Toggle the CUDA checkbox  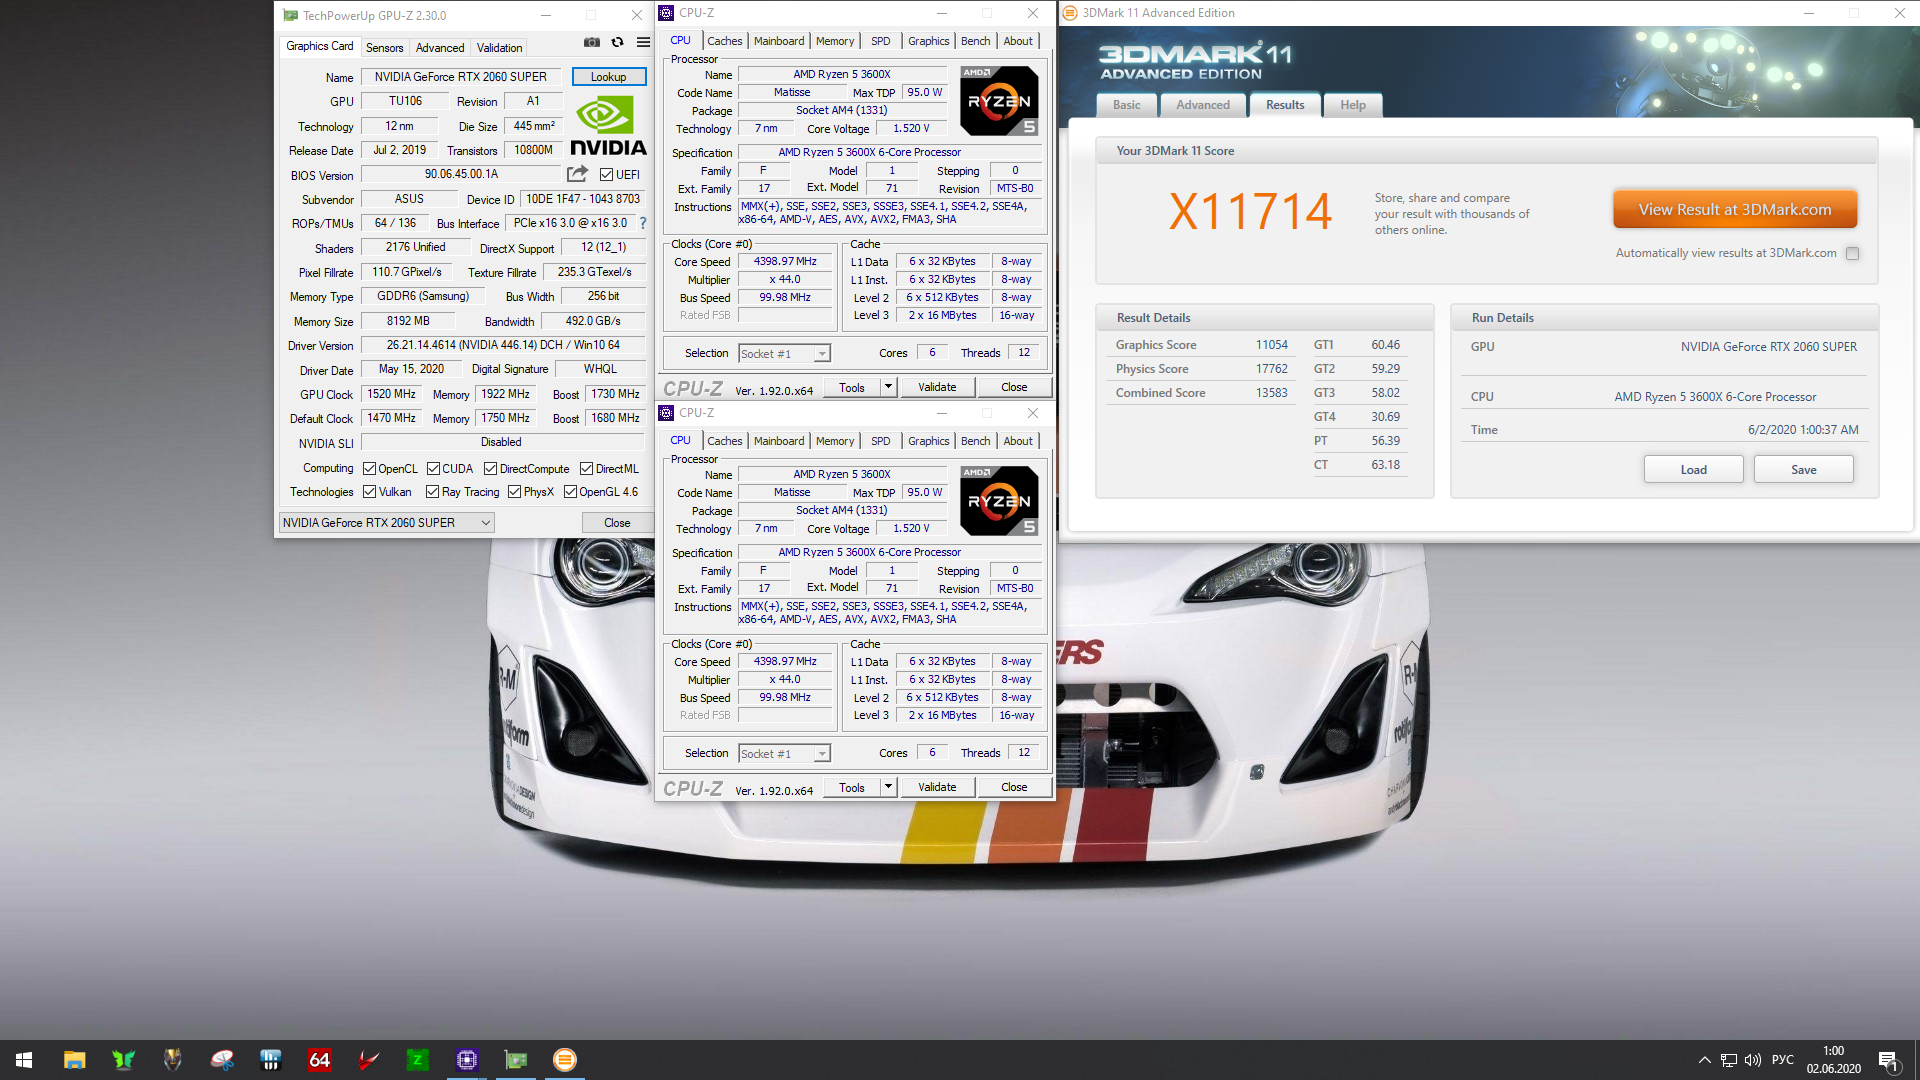(x=433, y=469)
